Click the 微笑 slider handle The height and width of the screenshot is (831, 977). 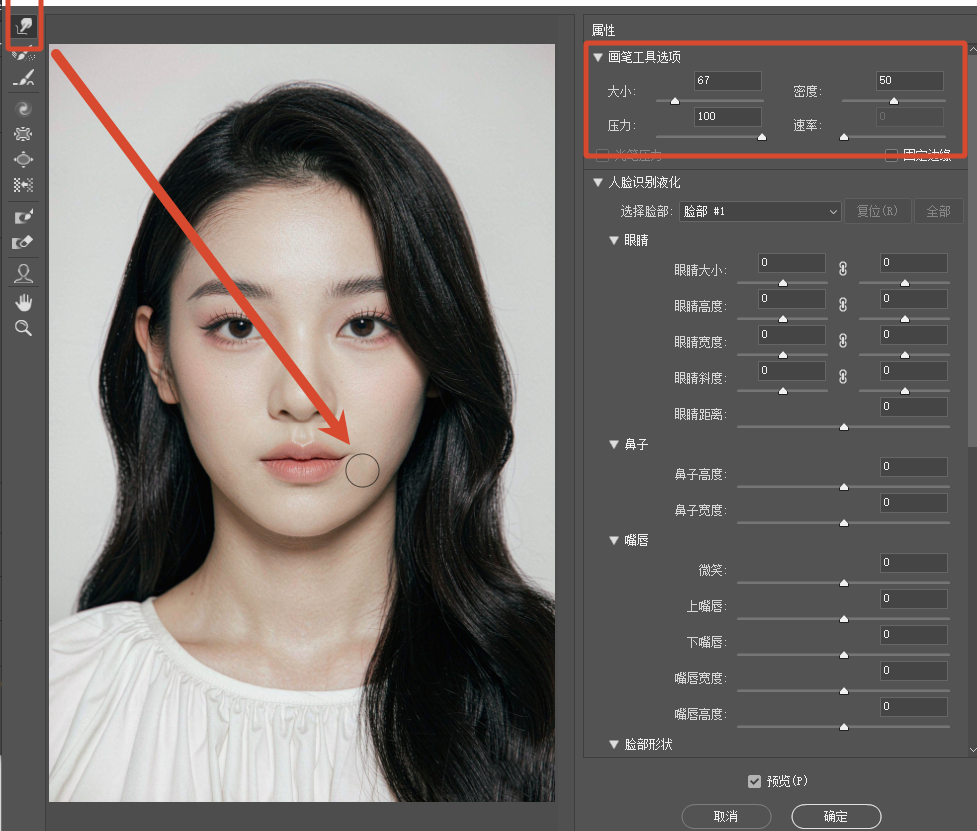click(x=844, y=583)
